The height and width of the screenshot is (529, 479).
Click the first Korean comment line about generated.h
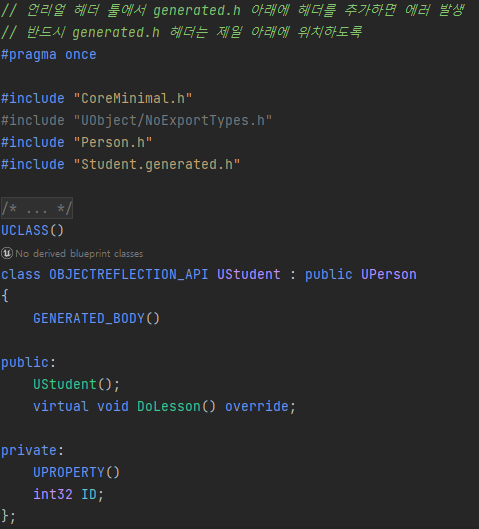coord(233,10)
